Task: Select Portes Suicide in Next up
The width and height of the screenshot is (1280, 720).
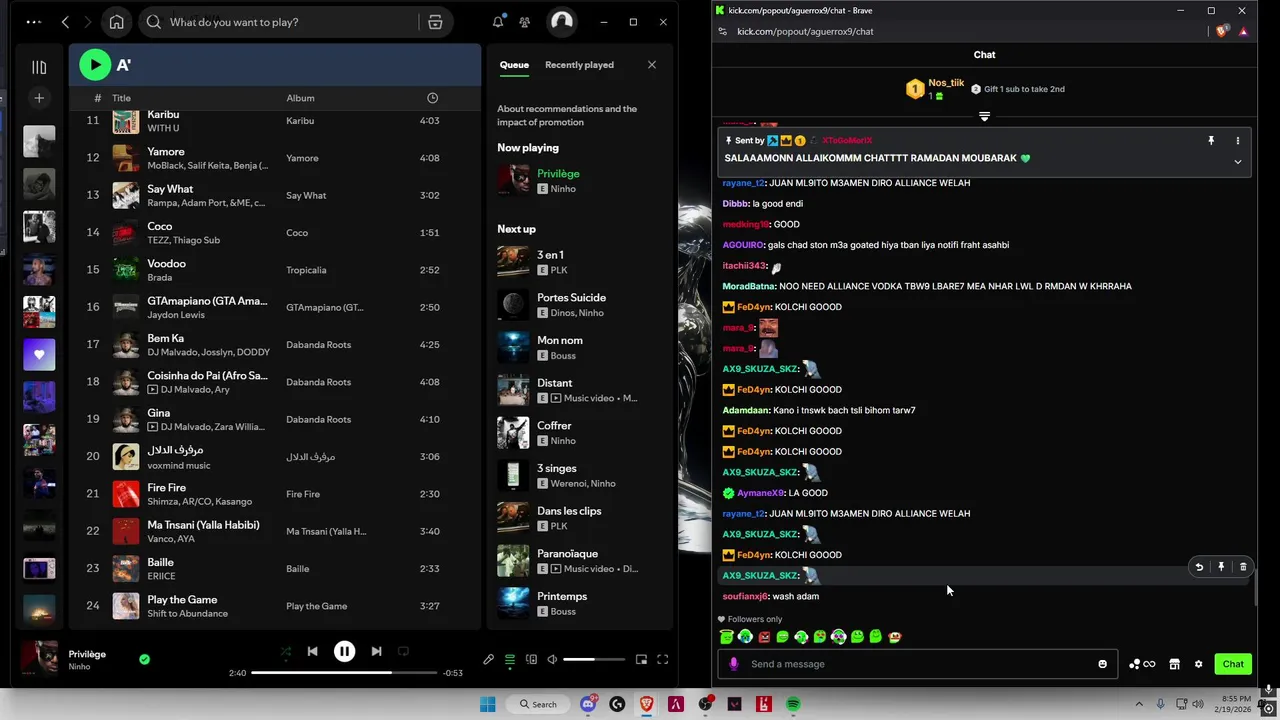Action: pos(580,305)
